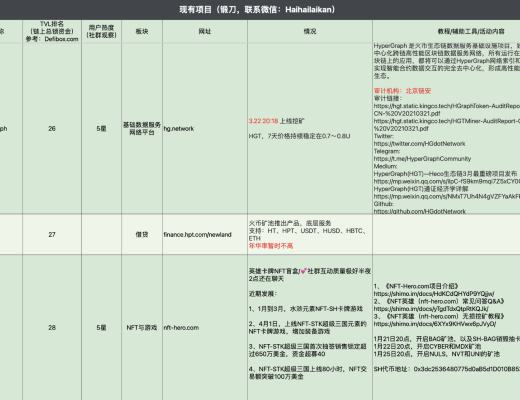Select the 用户热度 column header

pos(101,31)
